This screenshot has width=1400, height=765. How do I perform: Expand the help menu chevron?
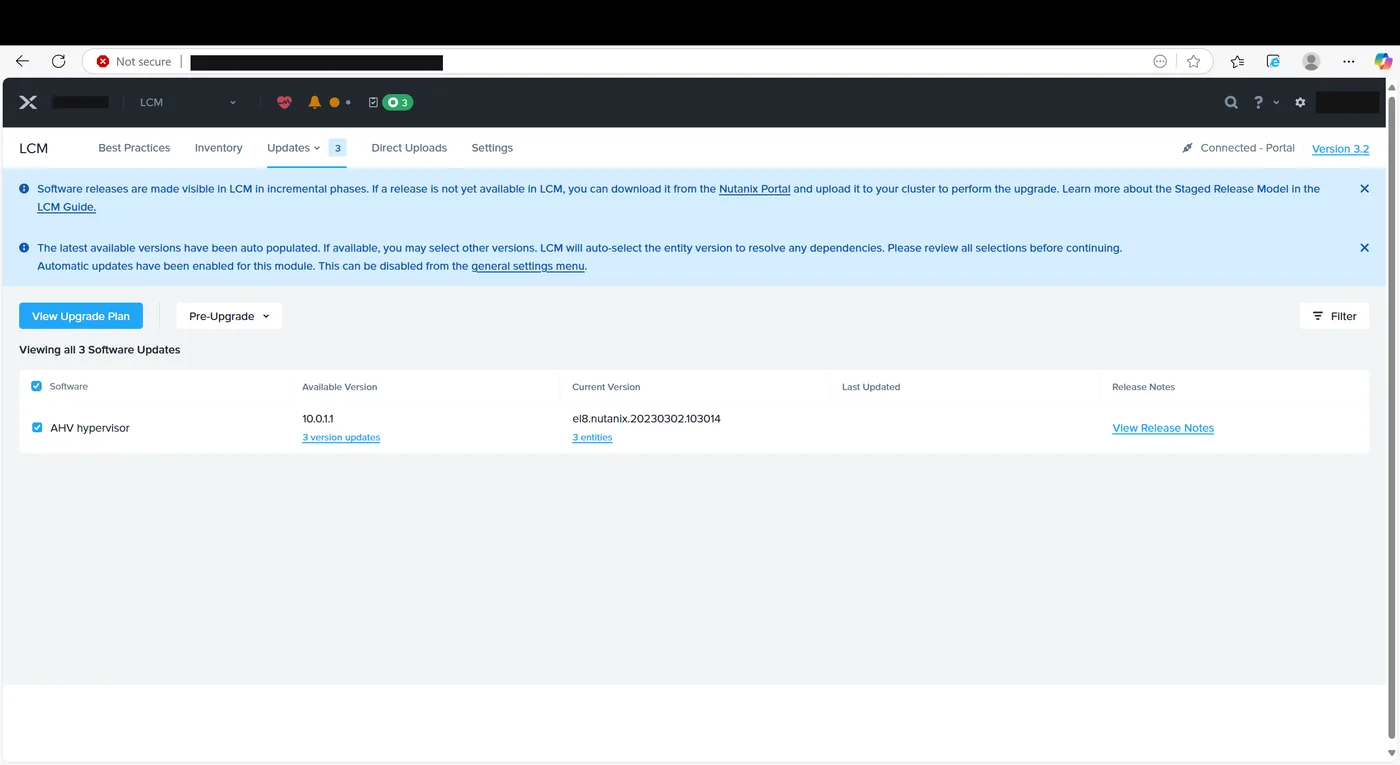tap(1276, 102)
